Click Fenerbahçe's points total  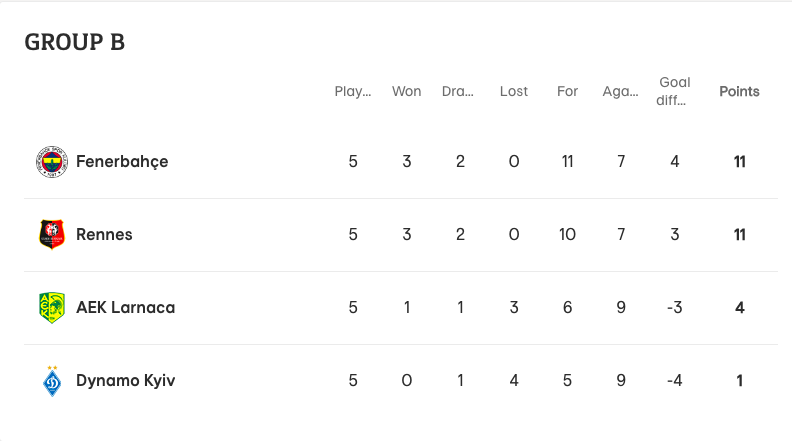click(740, 162)
